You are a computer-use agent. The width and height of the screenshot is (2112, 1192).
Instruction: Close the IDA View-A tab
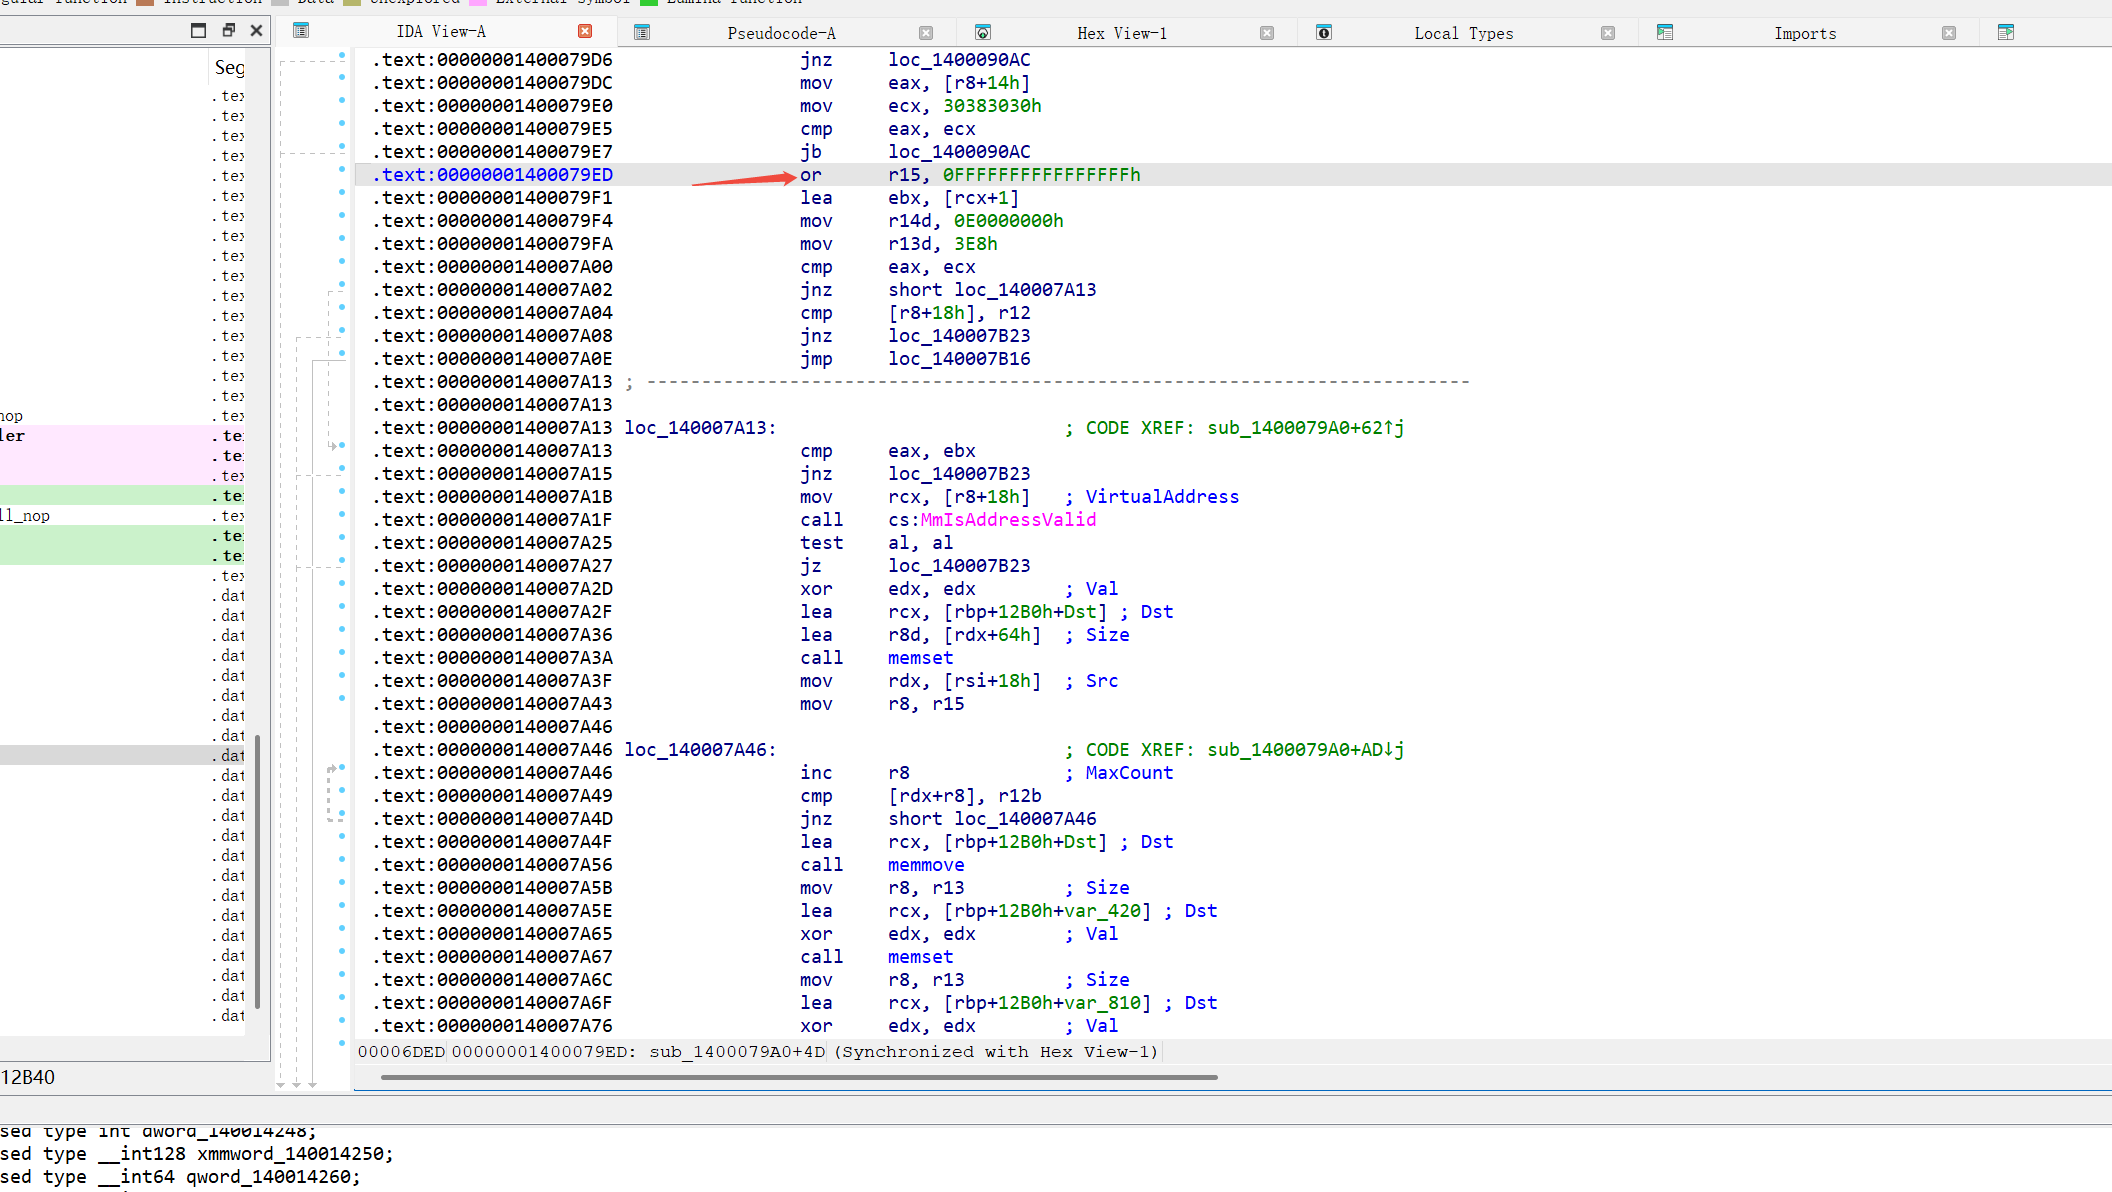(x=585, y=32)
